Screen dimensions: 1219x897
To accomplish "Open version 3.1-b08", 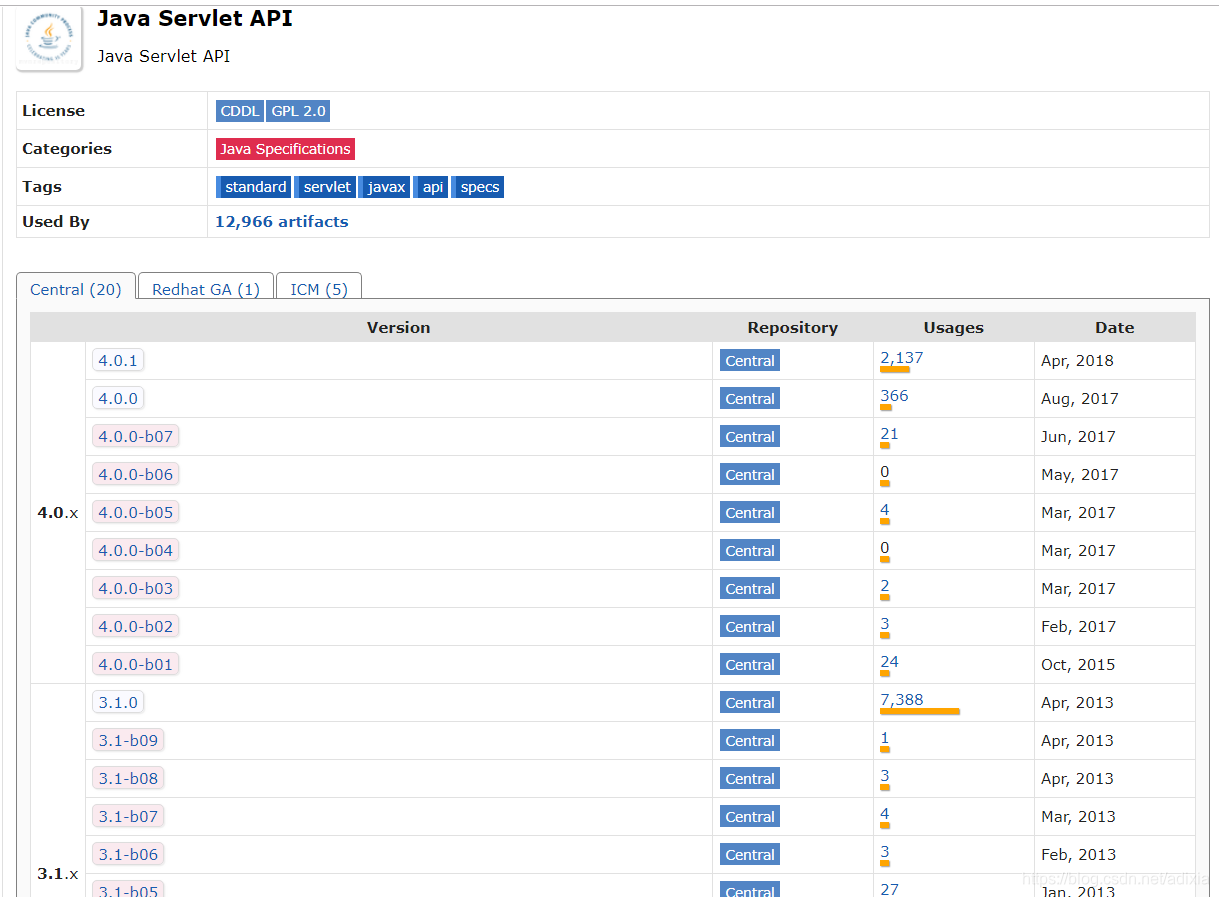I will click(x=128, y=778).
